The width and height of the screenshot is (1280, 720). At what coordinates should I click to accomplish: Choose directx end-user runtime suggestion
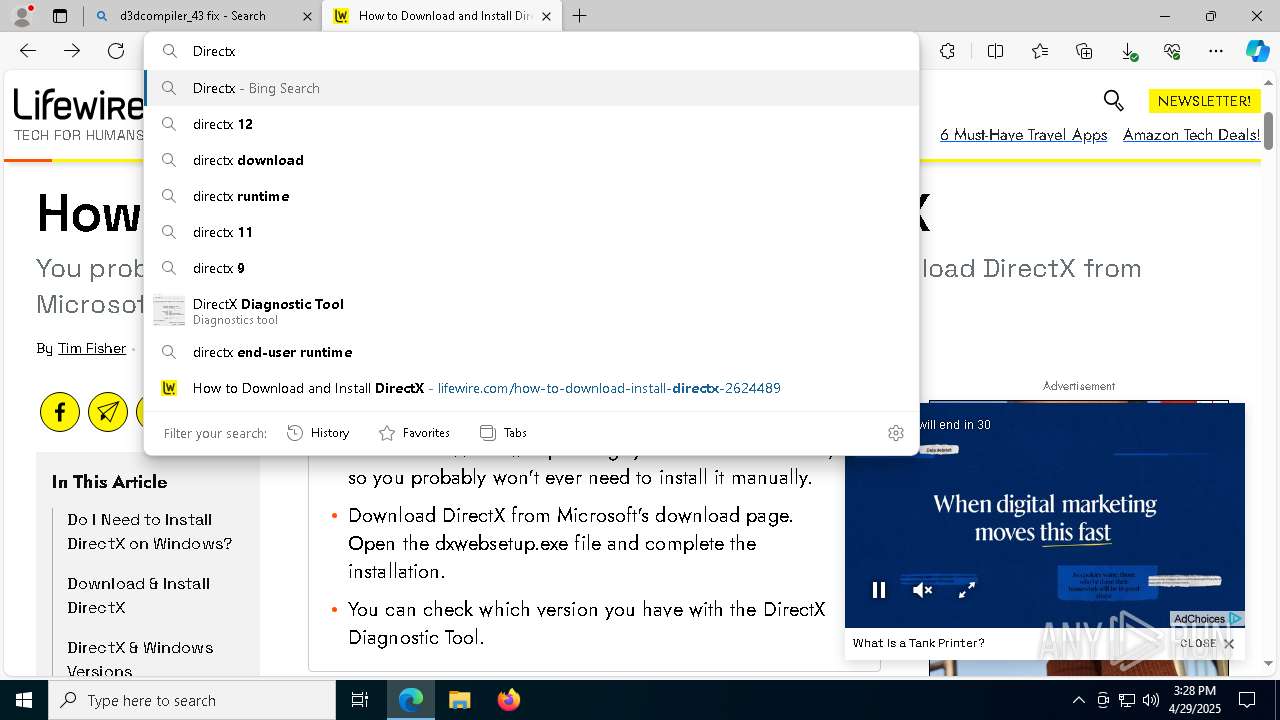pos(532,352)
